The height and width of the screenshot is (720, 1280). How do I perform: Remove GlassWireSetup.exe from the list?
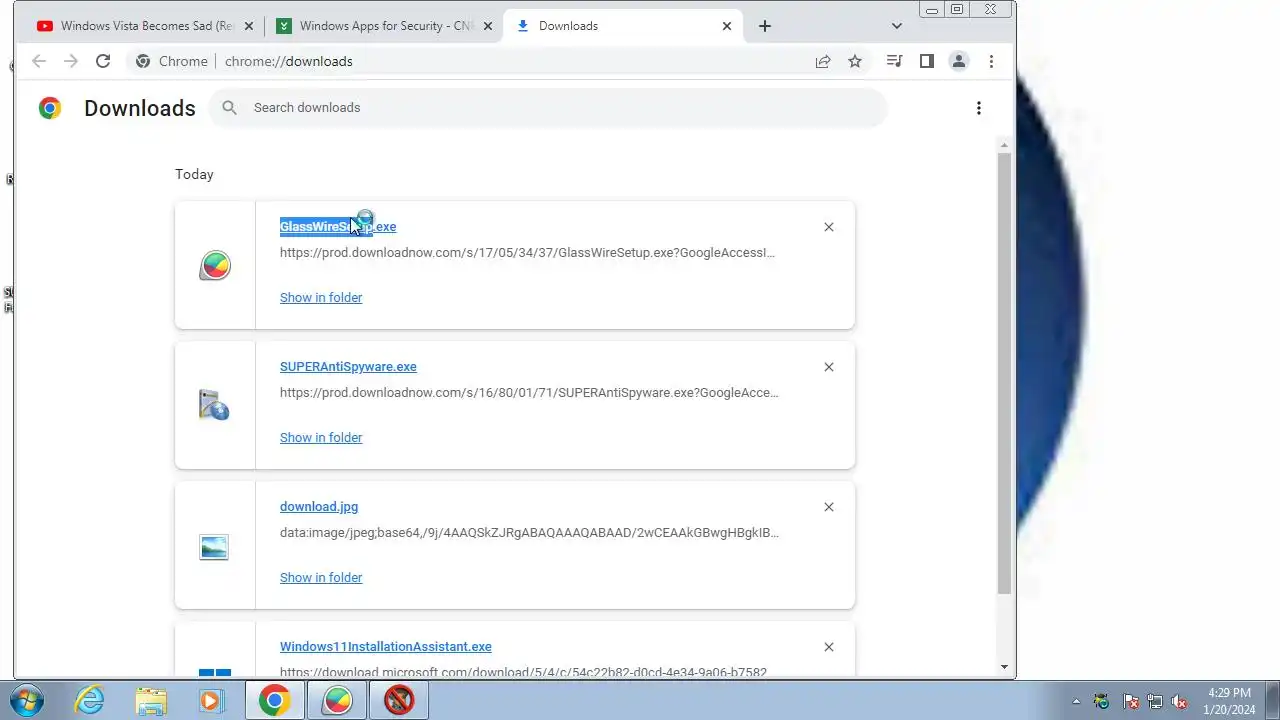point(829,227)
